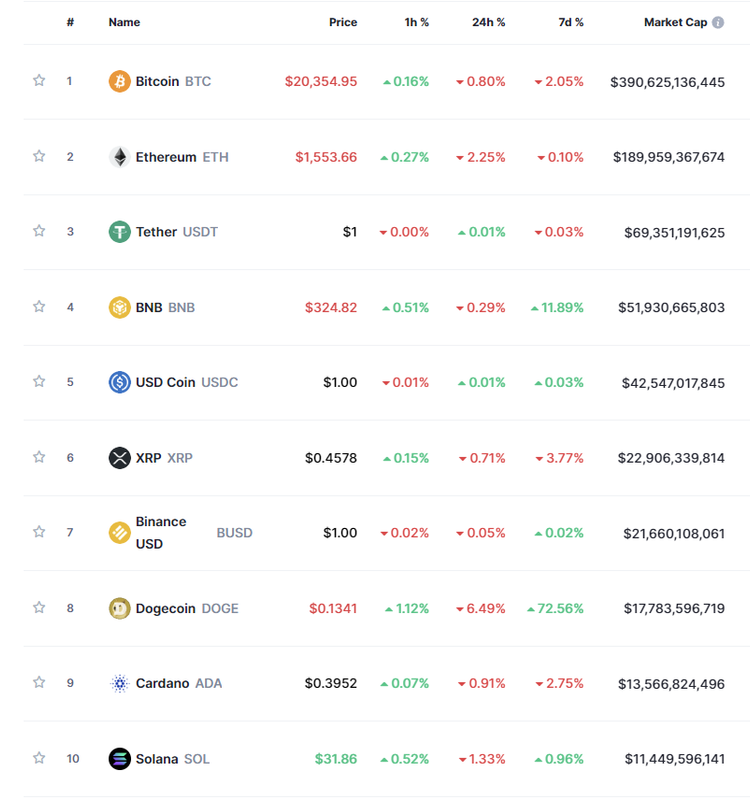Toggle watchlist star for Cardano
750x800 pixels.
(x=39, y=682)
